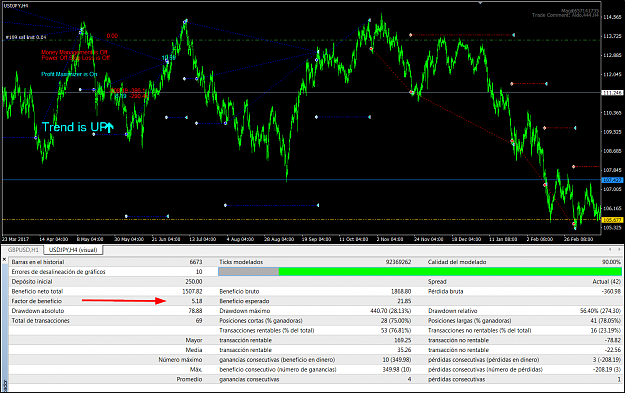
Task: Click the 90.00% modeling quality value
Action: (611, 262)
